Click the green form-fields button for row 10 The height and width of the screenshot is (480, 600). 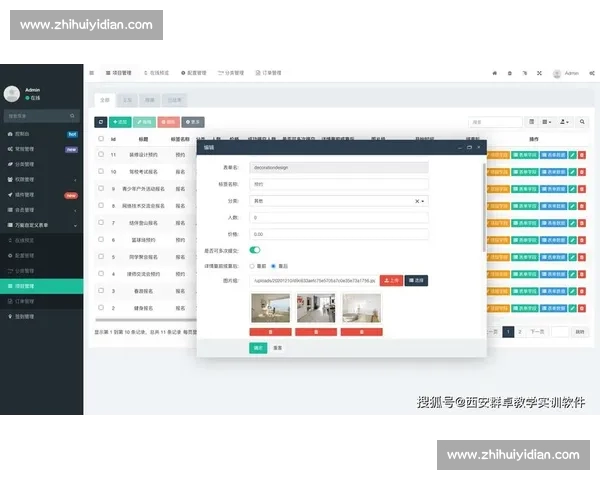[525, 172]
